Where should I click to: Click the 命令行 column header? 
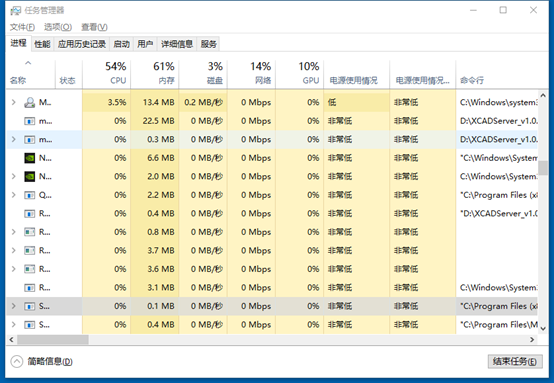[x=497, y=73]
